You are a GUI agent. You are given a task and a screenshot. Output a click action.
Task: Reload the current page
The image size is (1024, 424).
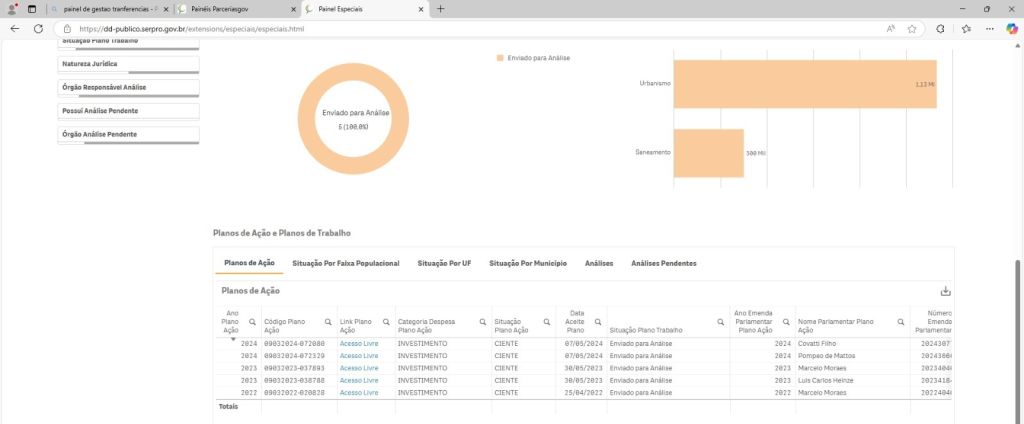pos(38,29)
